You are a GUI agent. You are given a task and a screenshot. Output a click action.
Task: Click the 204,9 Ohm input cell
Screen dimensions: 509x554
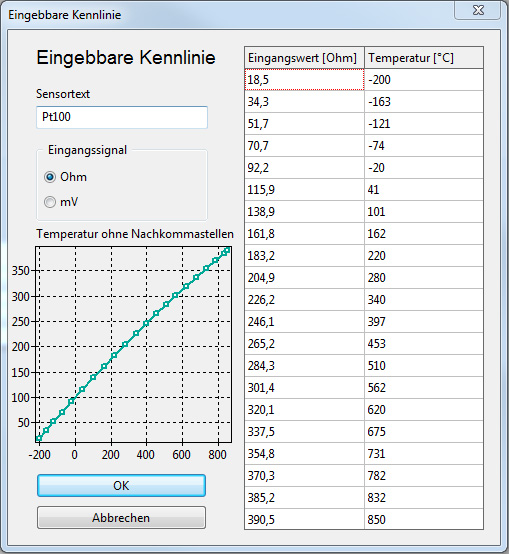[x=304, y=277]
